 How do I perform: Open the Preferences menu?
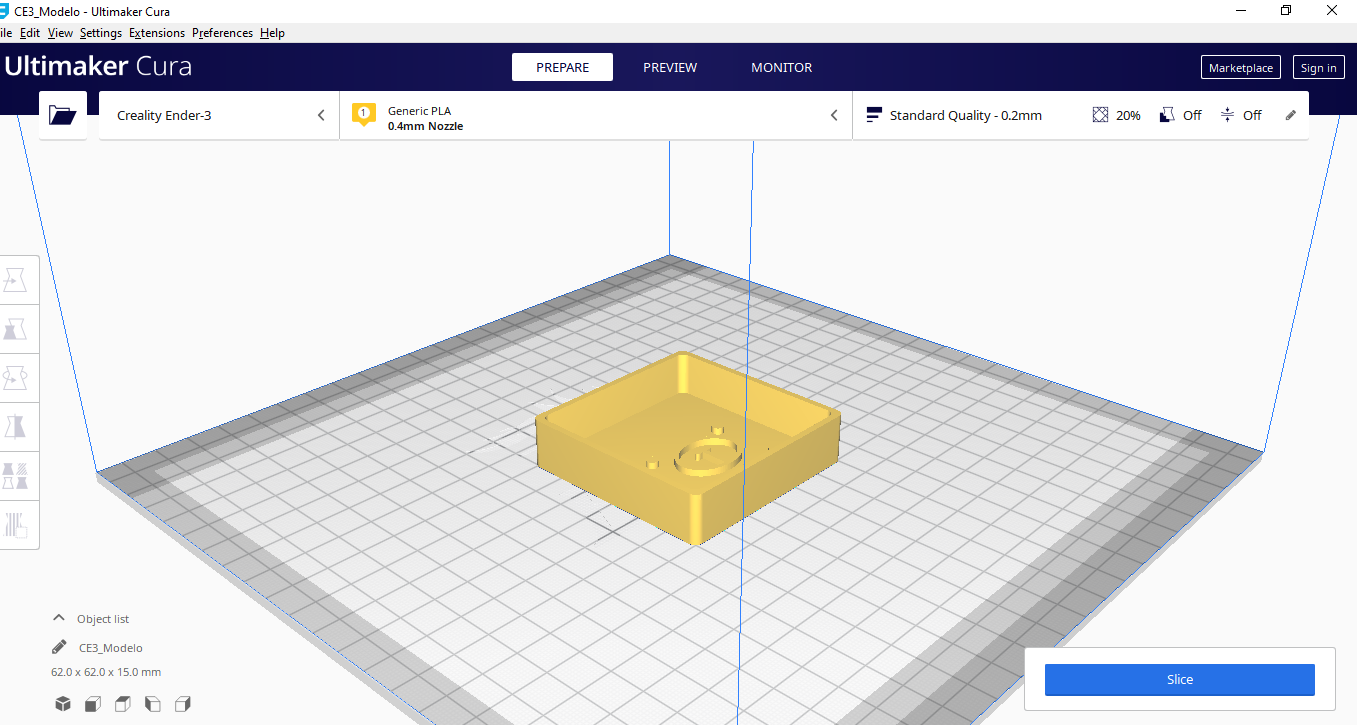[x=222, y=33]
